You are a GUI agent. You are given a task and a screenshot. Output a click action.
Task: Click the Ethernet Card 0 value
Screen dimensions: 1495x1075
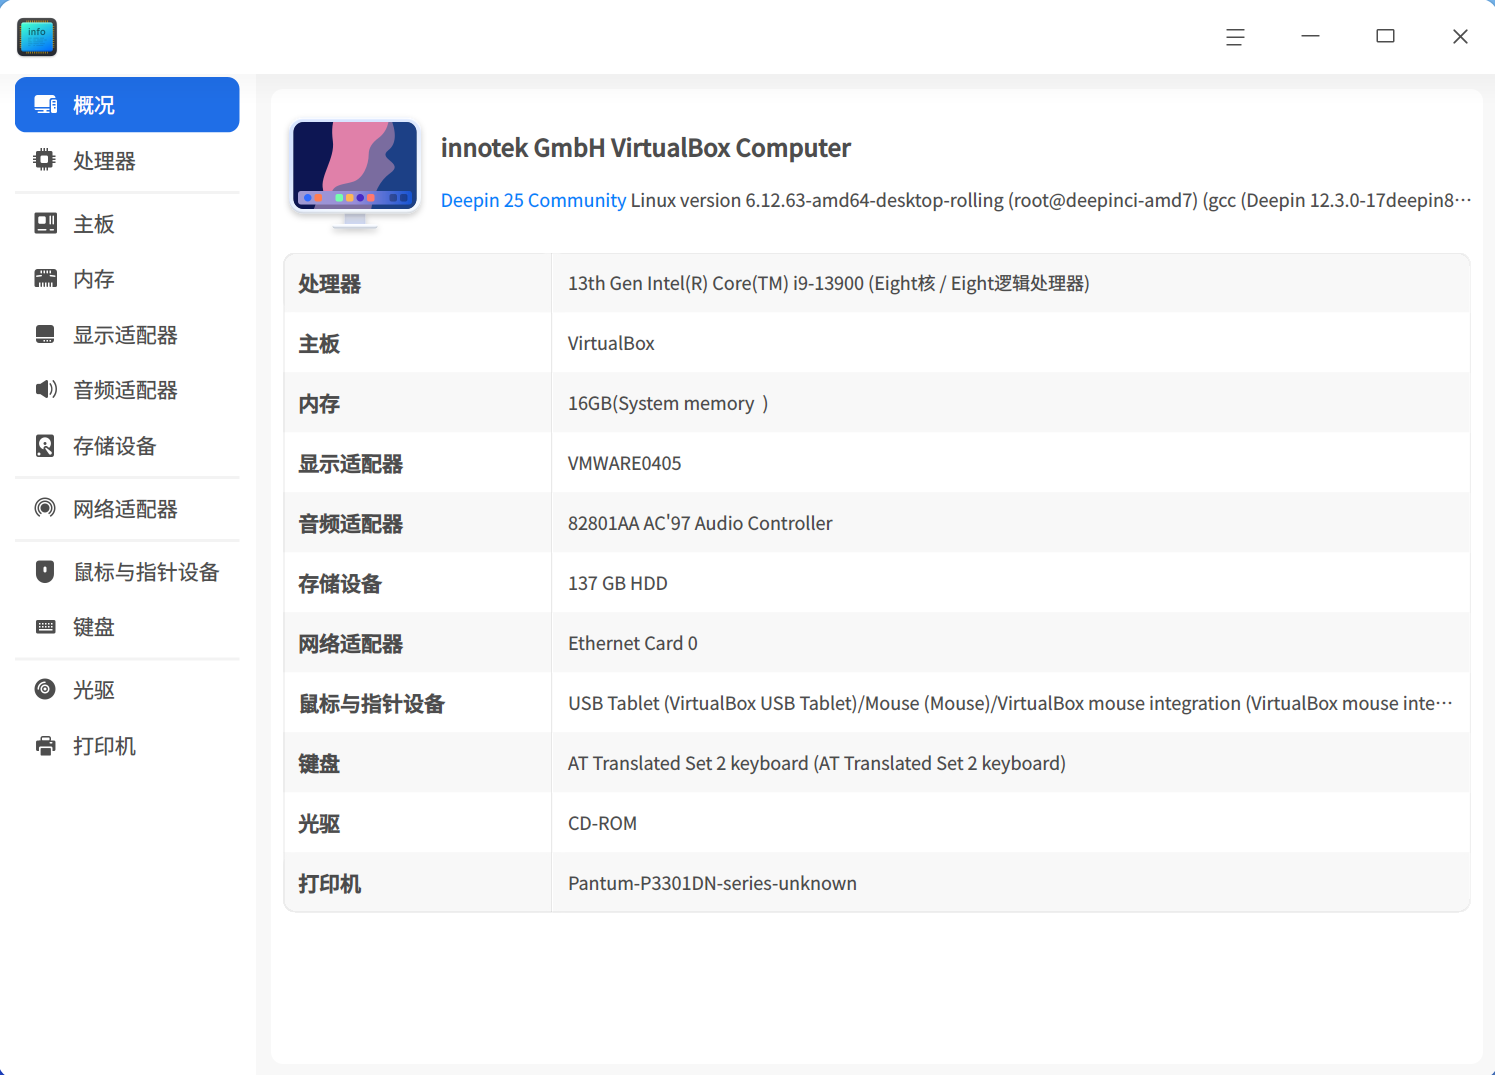tap(633, 643)
